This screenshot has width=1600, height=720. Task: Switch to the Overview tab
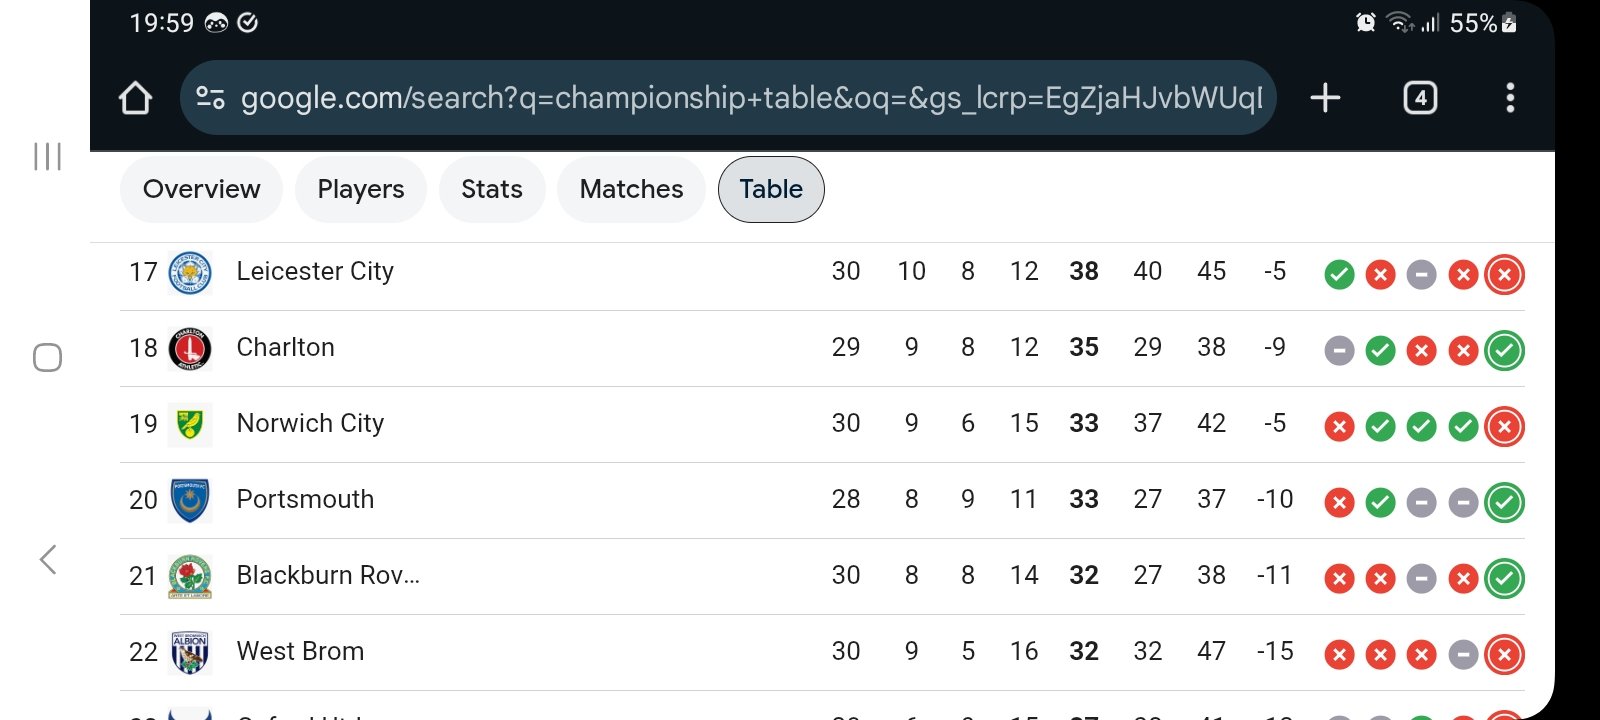[x=201, y=189]
